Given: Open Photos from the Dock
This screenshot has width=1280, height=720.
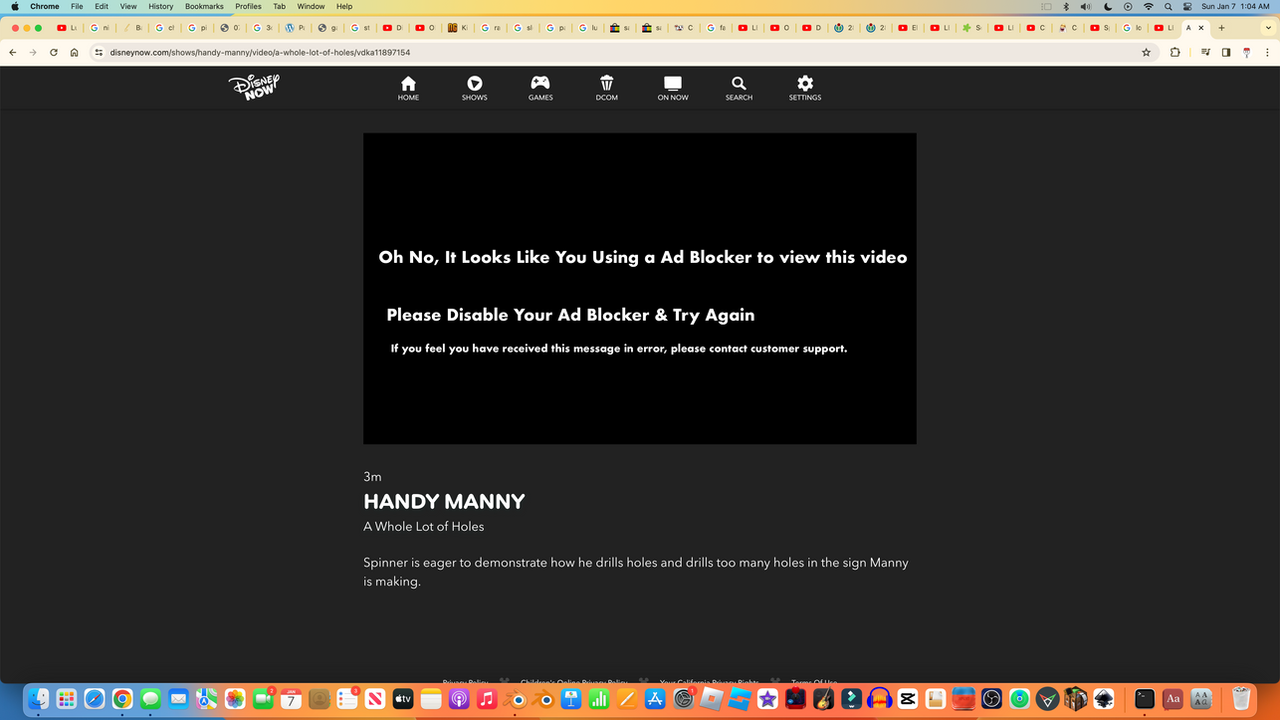Looking at the screenshot, I should click(x=235, y=698).
